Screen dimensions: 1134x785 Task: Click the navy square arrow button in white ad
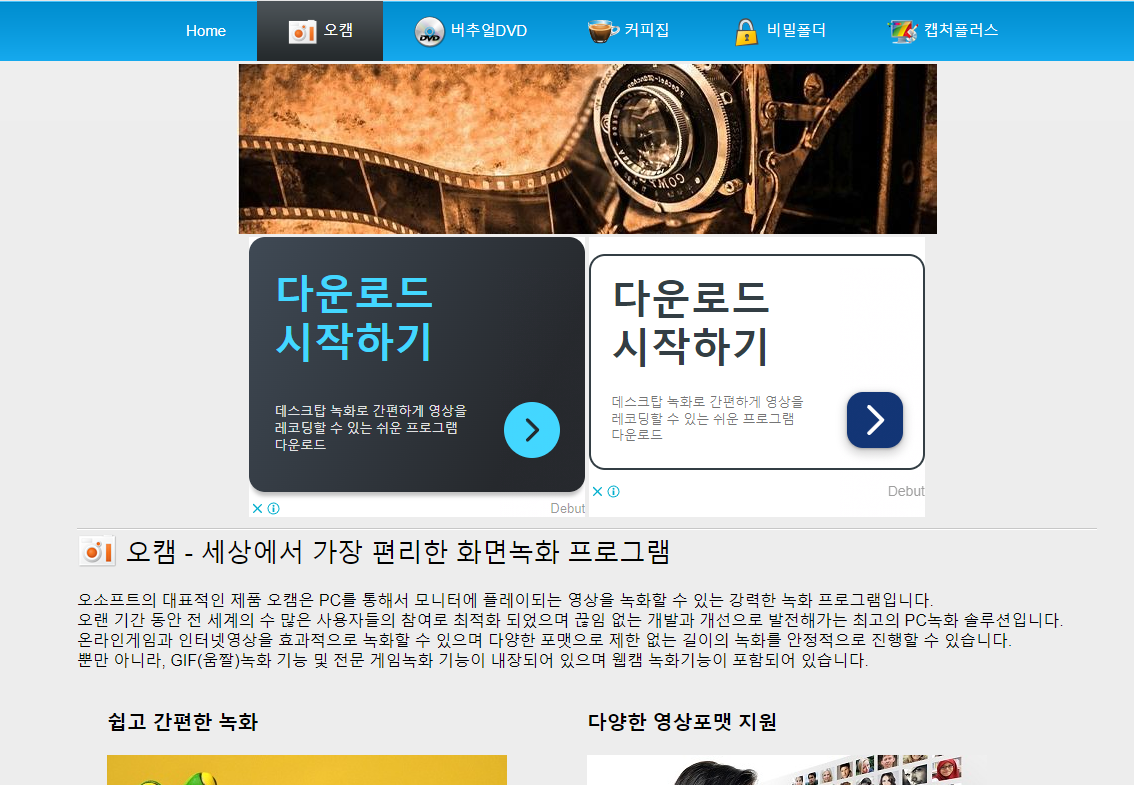pyautogui.click(x=874, y=420)
